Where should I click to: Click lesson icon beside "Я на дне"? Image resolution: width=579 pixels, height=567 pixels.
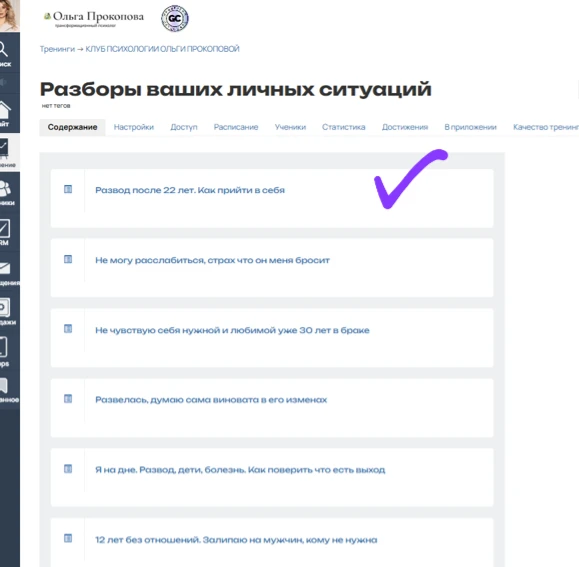[68, 469]
